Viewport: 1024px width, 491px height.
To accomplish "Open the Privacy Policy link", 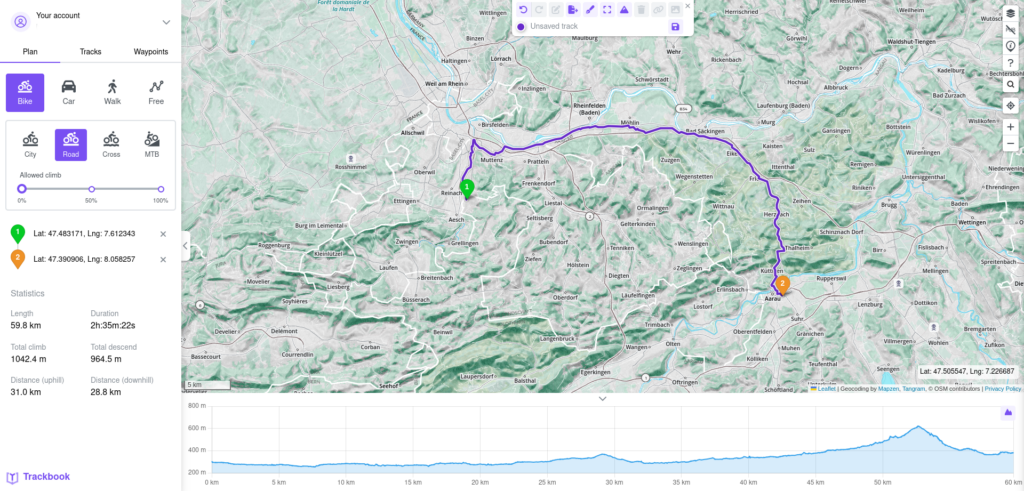I will (1002, 388).
